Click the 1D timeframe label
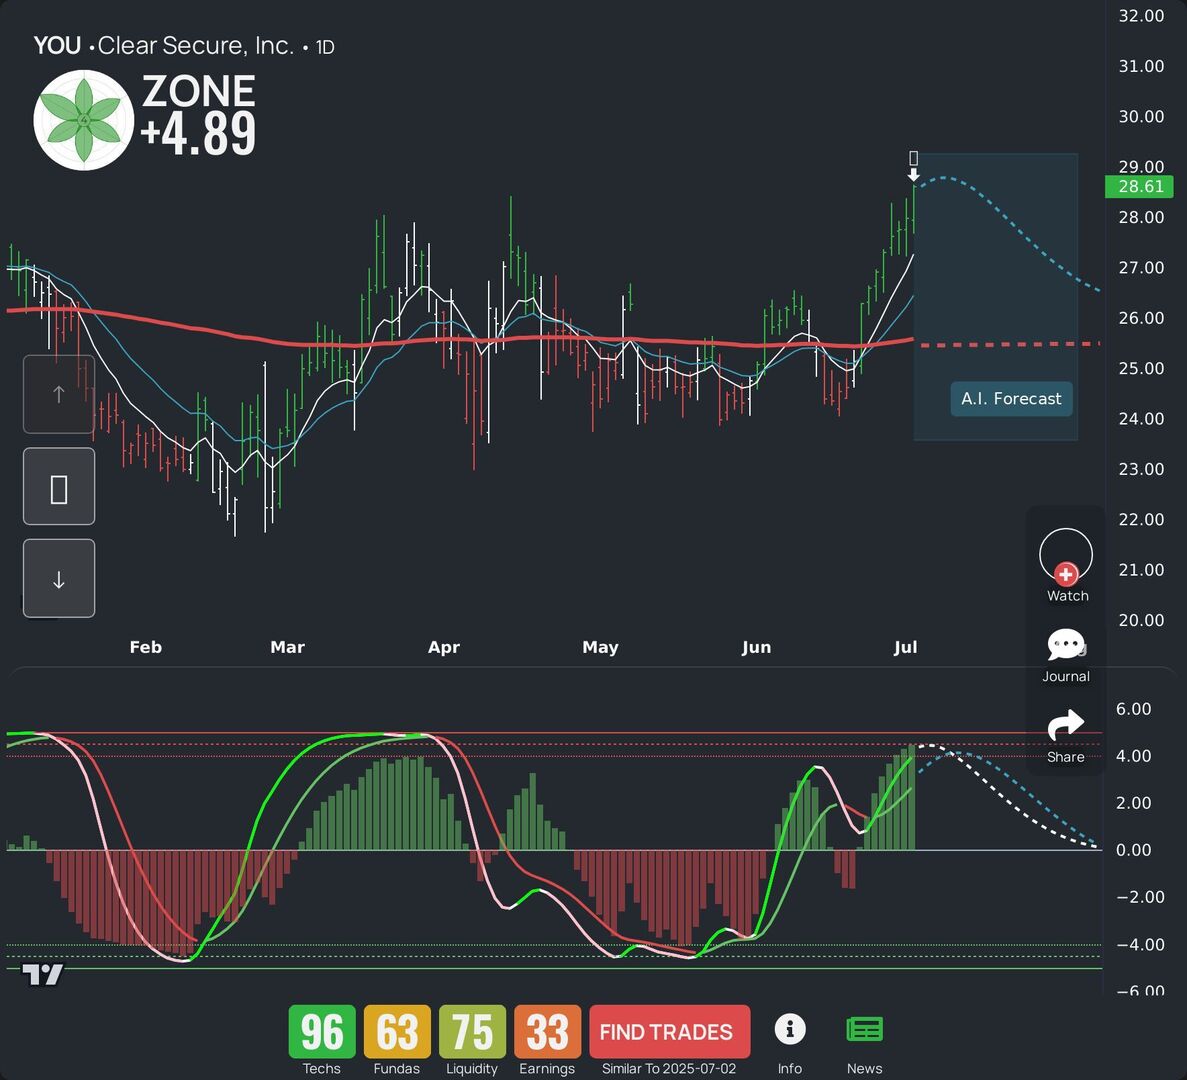The width and height of the screenshot is (1187, 1080). pos(325,48)
